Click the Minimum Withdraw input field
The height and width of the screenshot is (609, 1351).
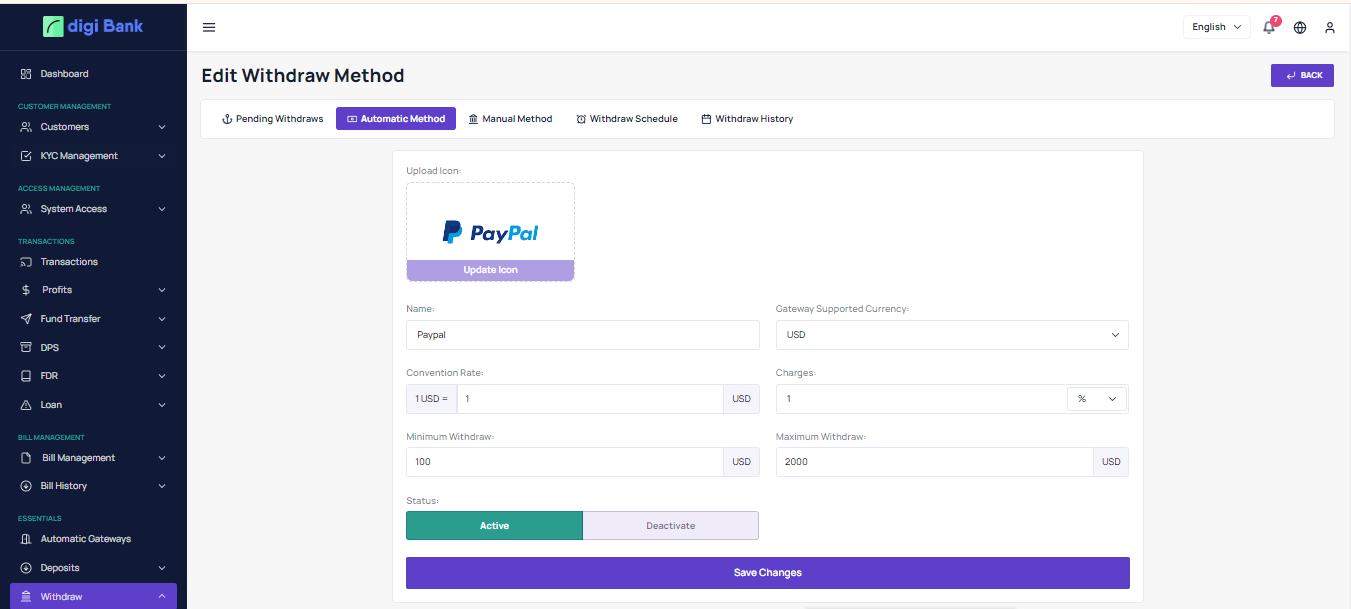[564, 462]
